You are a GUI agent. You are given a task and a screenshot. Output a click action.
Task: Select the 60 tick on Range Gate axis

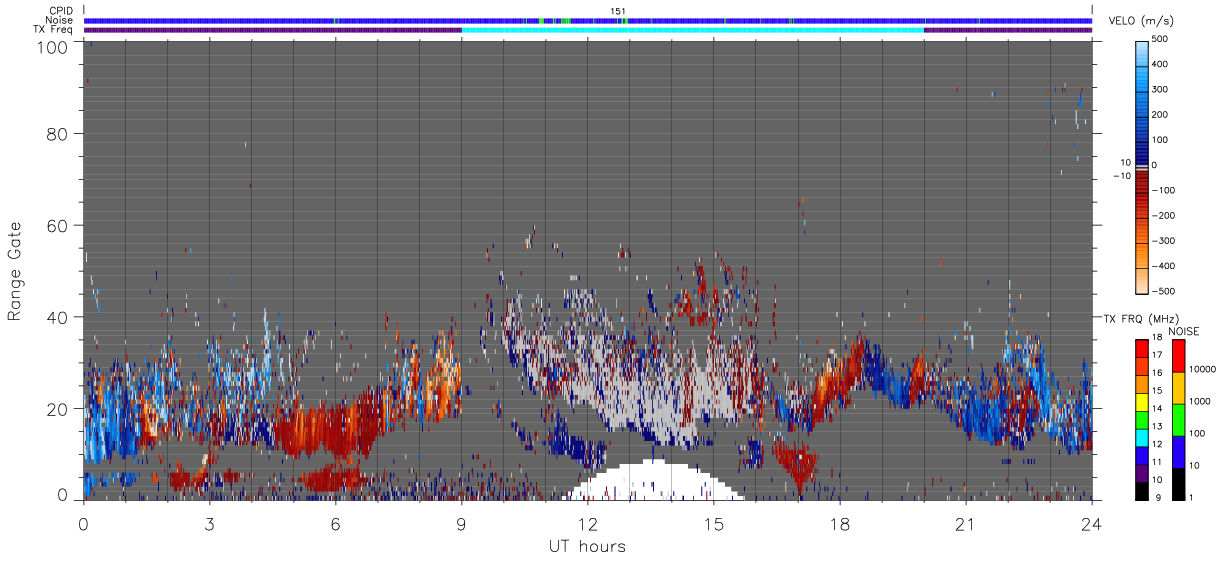(x=56, y=226)
